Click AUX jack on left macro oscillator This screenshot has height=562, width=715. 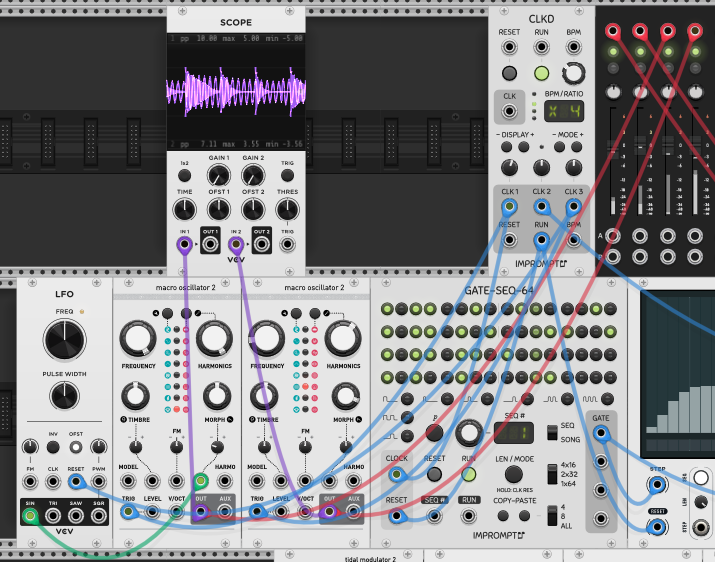click(225, 512)
